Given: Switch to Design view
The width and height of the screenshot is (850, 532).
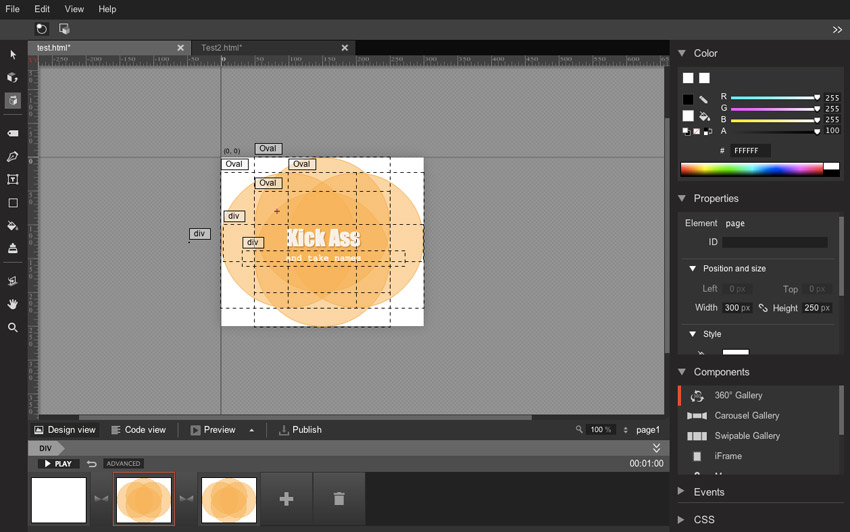Looking at the screenshot, I should click(65, 430).
